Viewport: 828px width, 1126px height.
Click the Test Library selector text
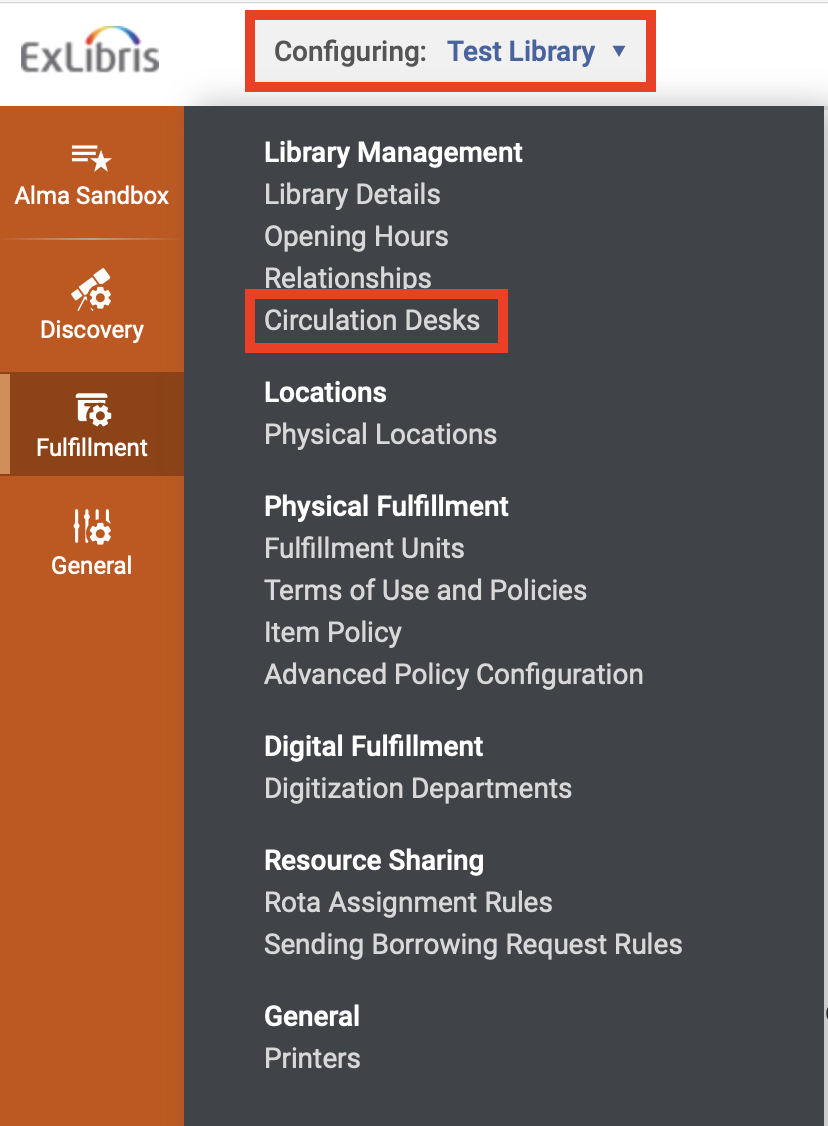[520, 52]
